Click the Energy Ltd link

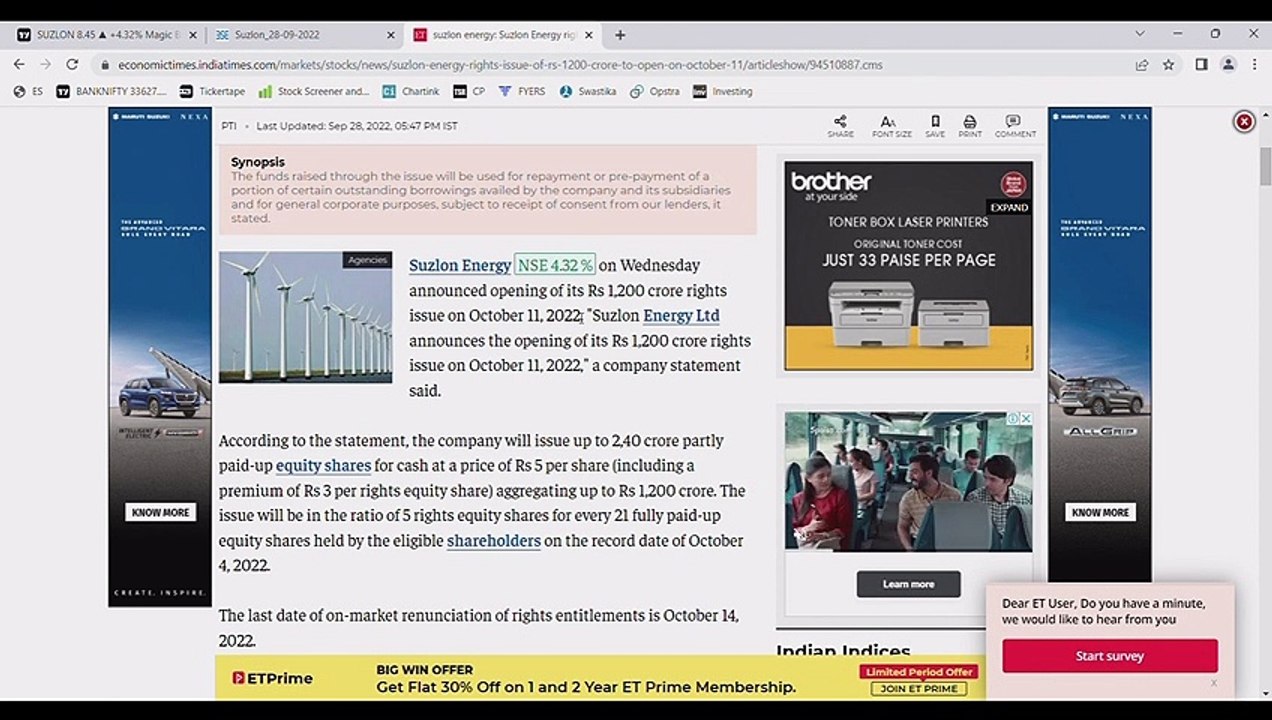tap(681, 315)
